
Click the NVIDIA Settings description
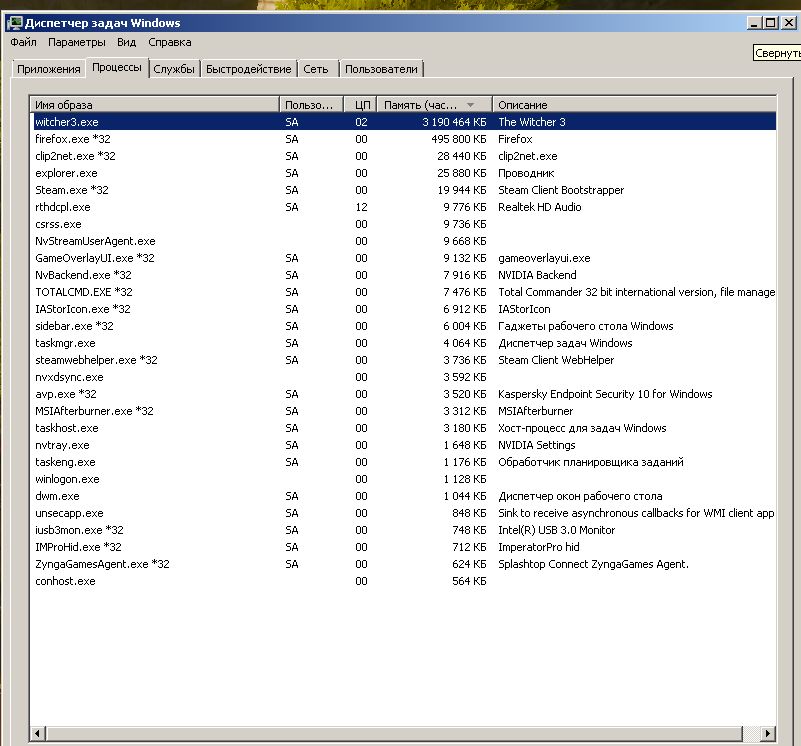coord(536,445)
